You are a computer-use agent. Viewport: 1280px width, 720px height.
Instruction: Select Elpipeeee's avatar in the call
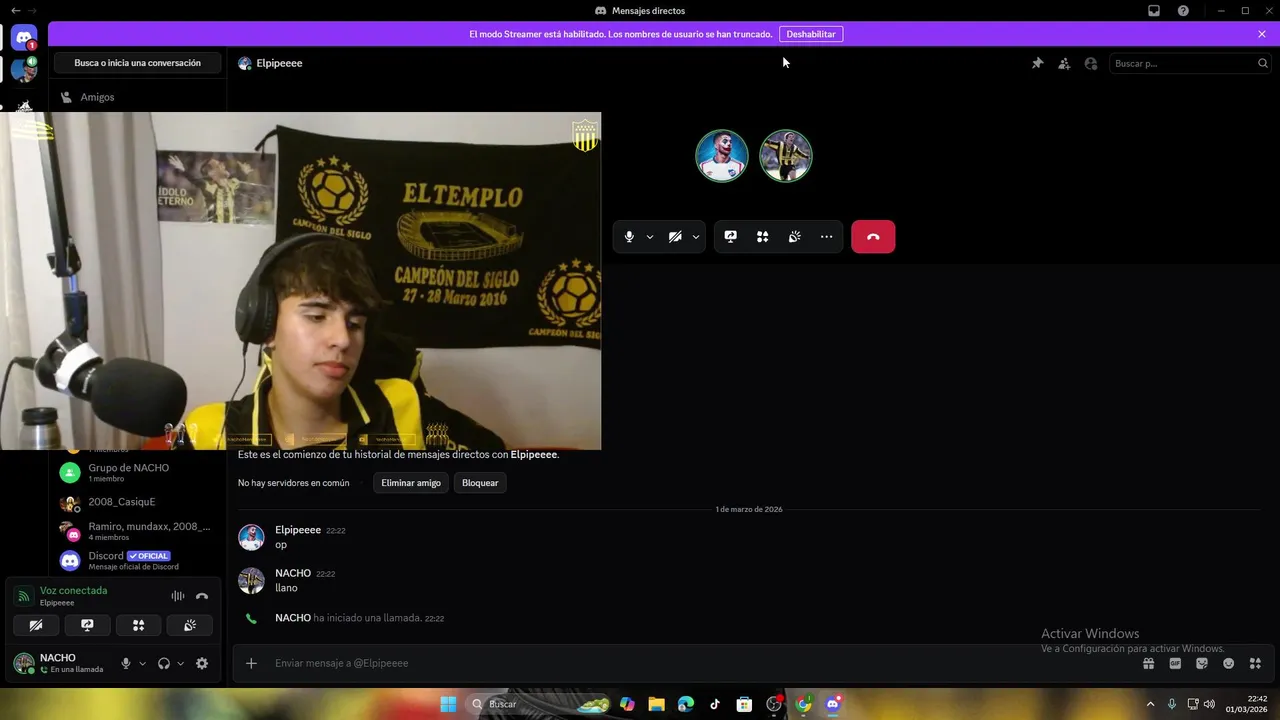pyautogui.click(x=722, y=156)
